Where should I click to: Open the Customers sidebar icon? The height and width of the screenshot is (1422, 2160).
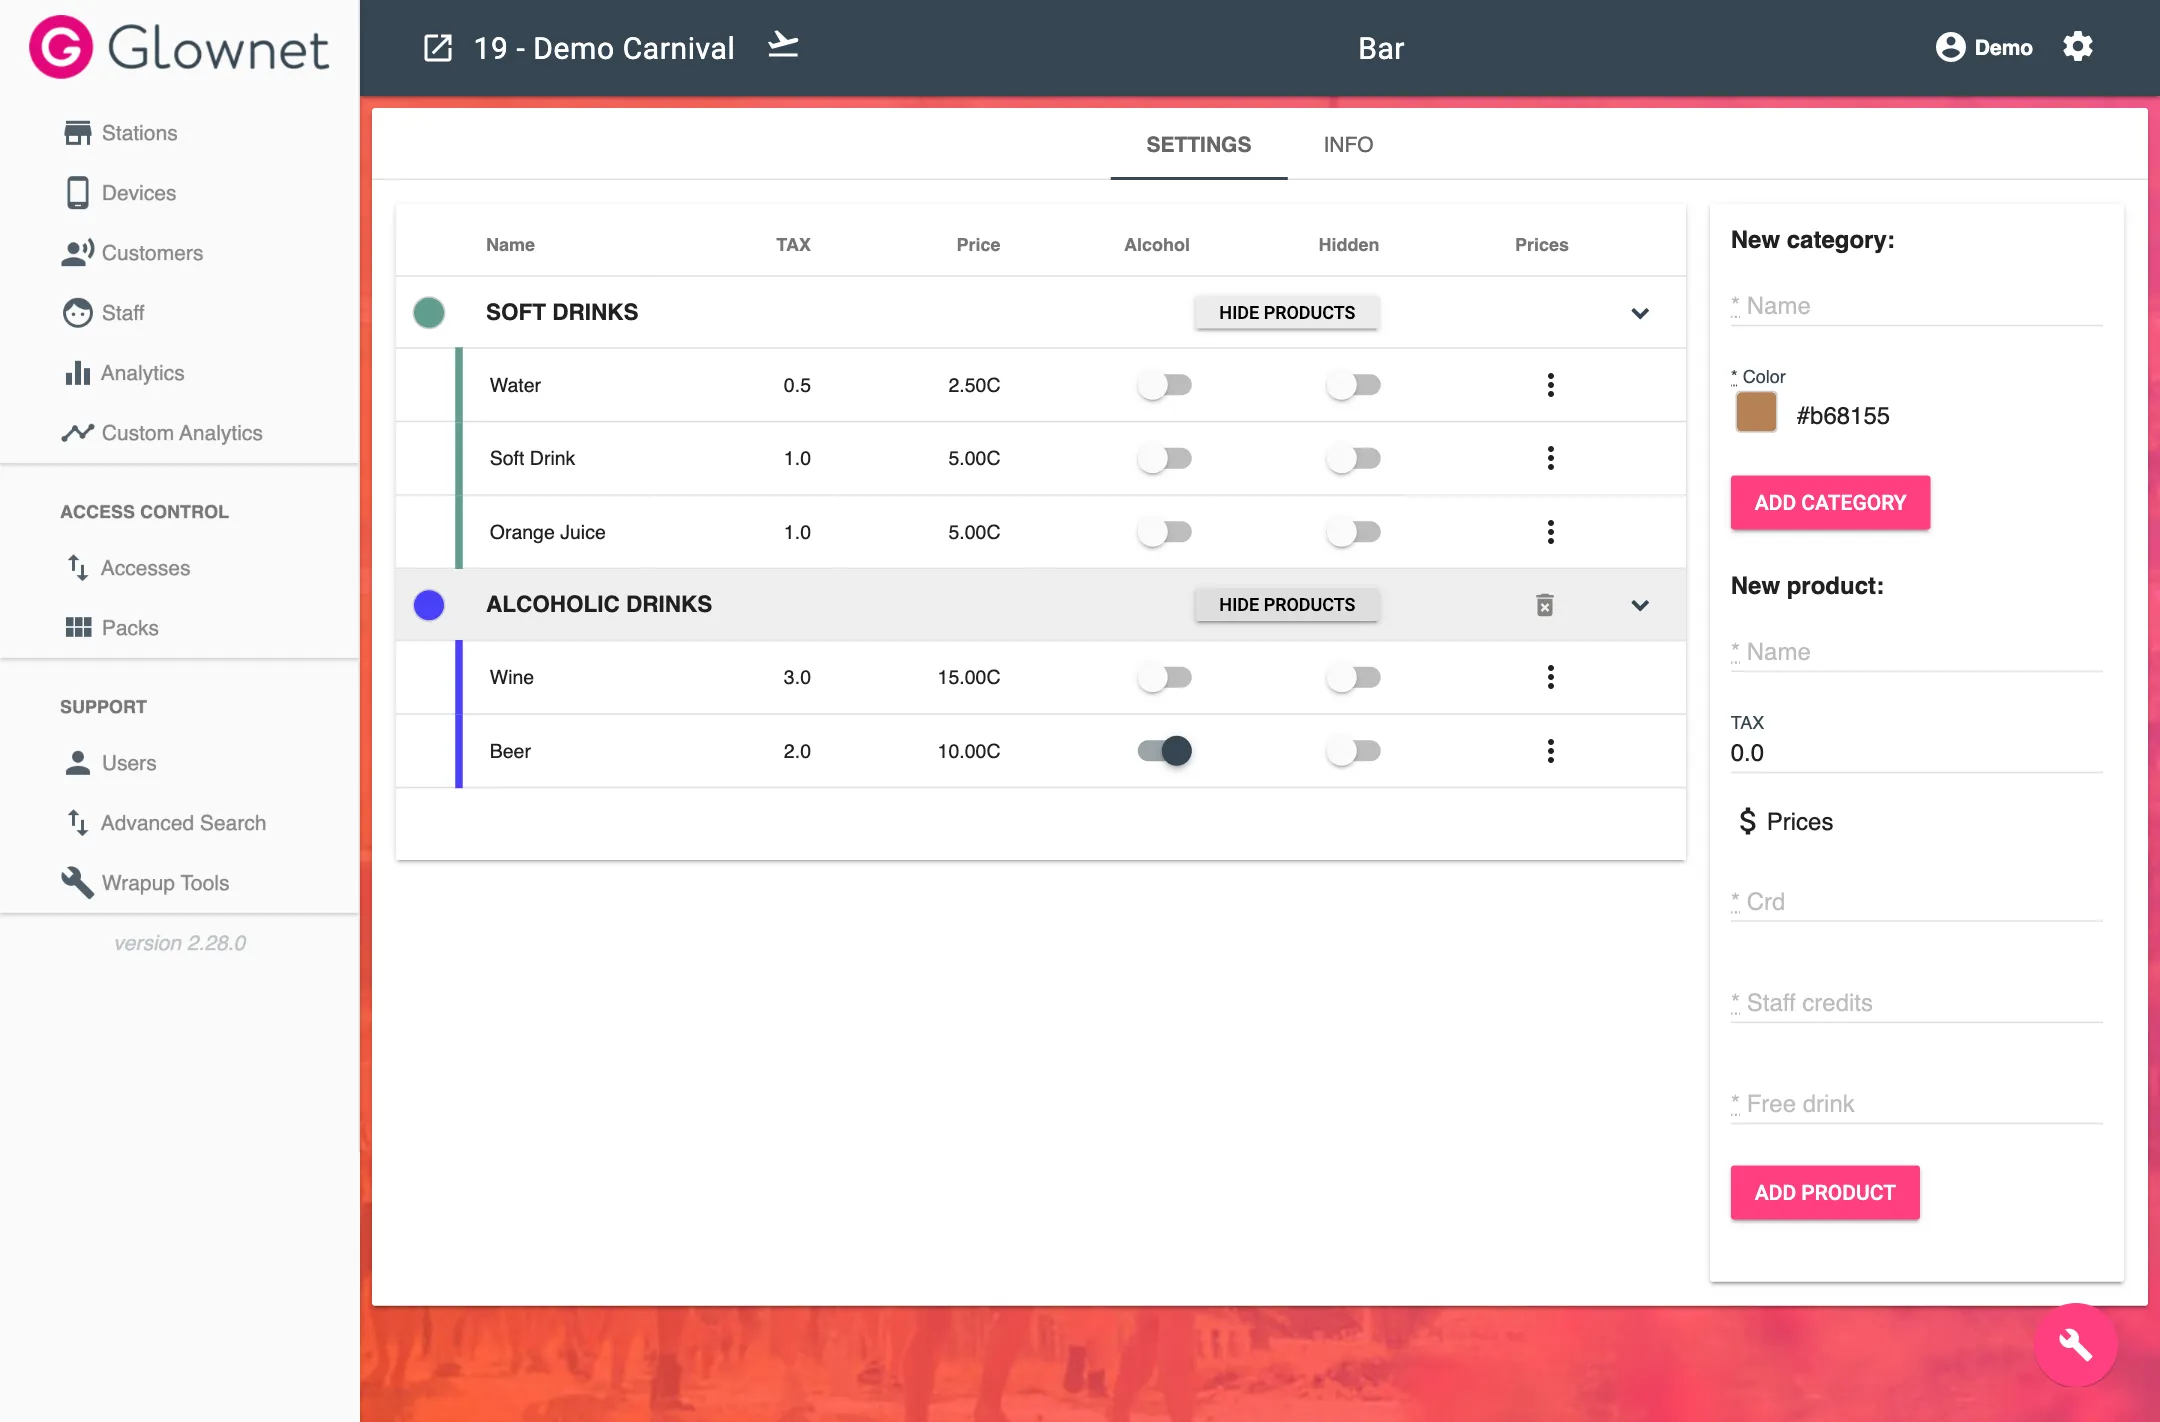pyautogui.click(x=77, y=253)
